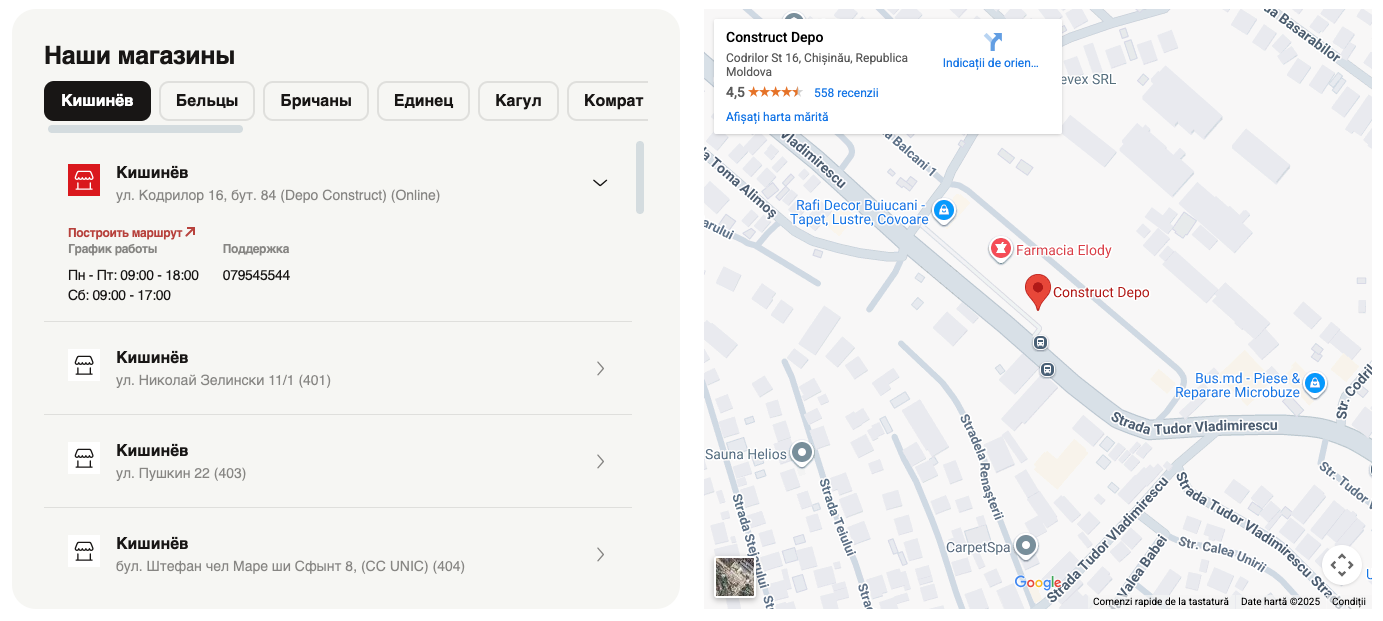The height and width of the screenshot is (621, 1383).
Task: Switch to the Кагул city tab
Action: 518,101
